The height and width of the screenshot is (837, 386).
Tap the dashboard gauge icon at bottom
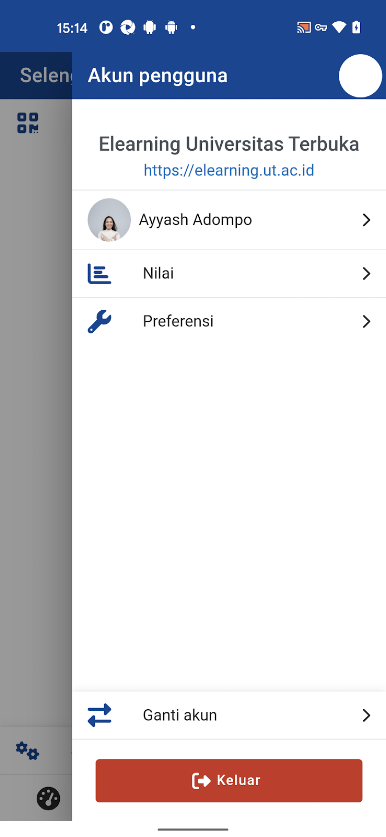[48, 799]
